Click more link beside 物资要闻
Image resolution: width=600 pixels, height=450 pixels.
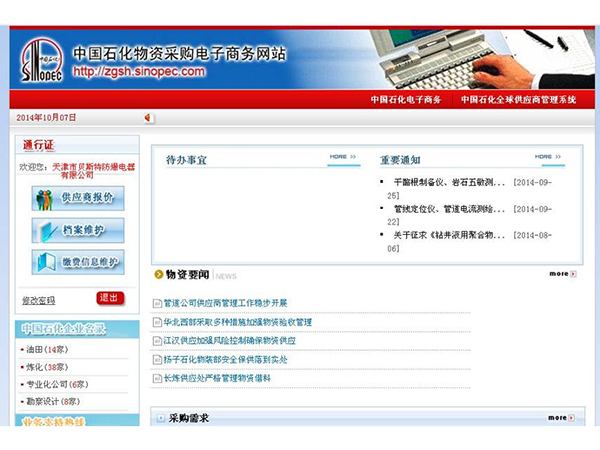559,274
